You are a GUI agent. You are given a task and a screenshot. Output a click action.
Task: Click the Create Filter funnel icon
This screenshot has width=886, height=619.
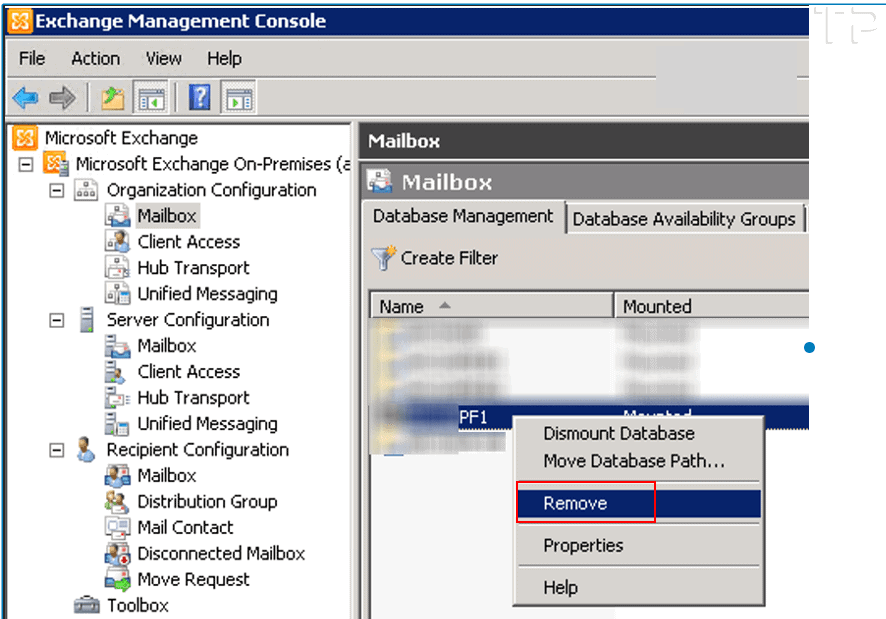pos(384,258)
